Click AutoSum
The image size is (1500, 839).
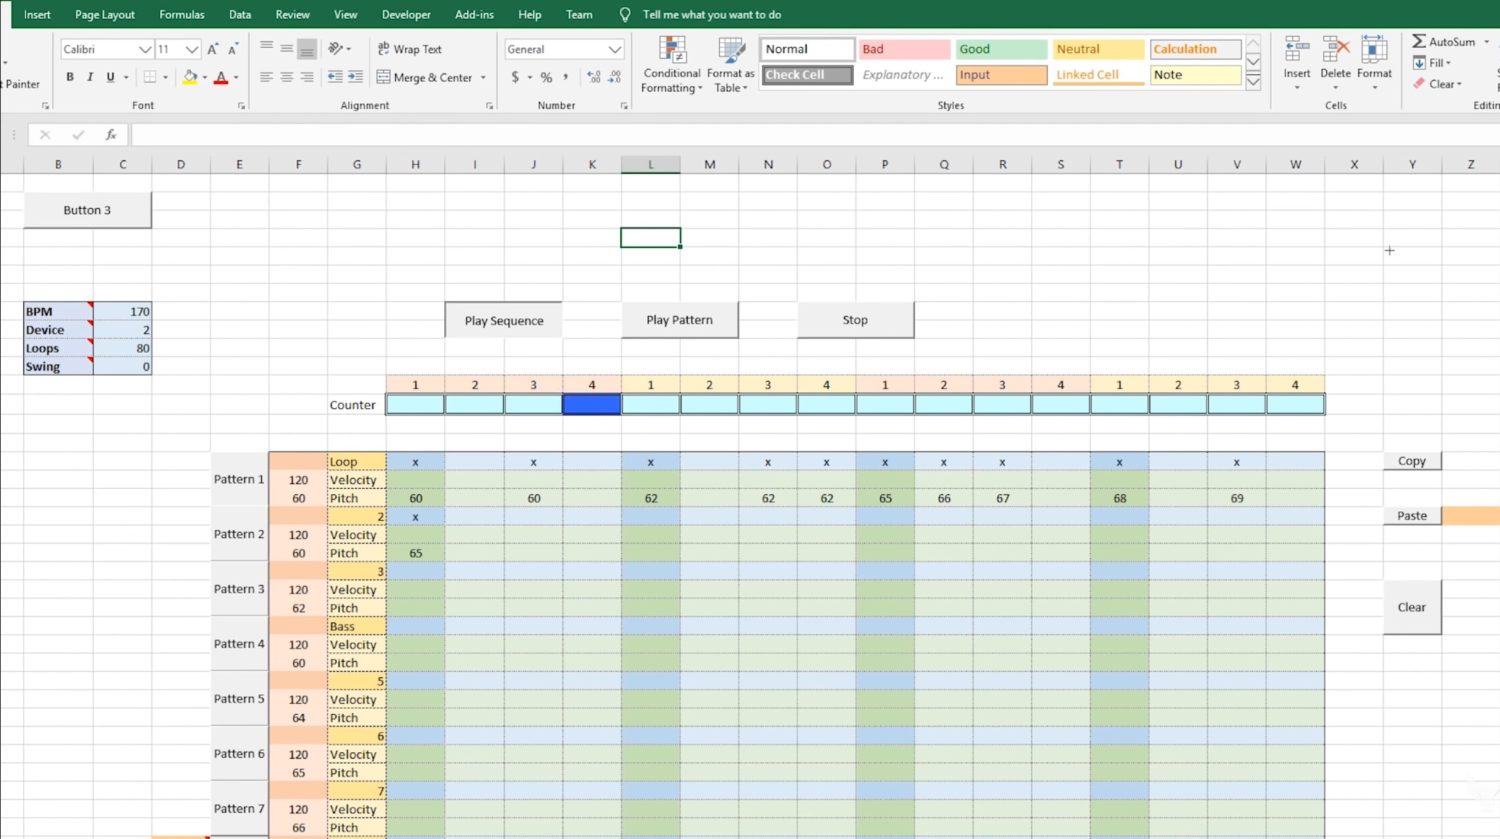tap(1444, 41)
